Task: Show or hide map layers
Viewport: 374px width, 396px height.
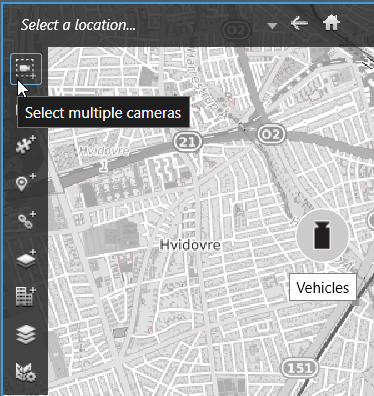Action: point(26,334)
